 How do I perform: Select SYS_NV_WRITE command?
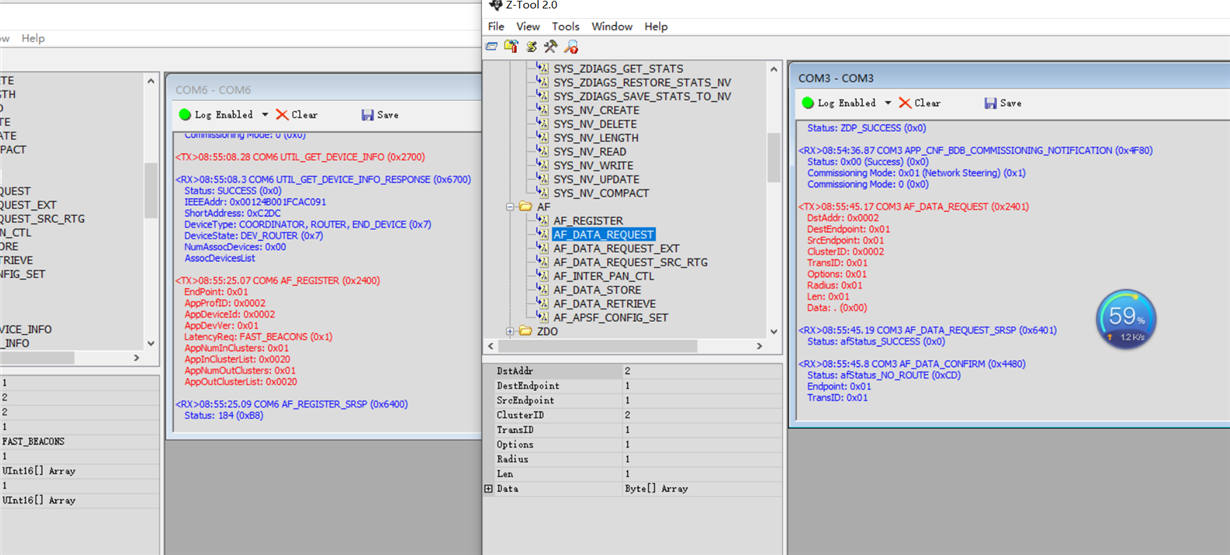pyautogui.click(x=593, y=165)
